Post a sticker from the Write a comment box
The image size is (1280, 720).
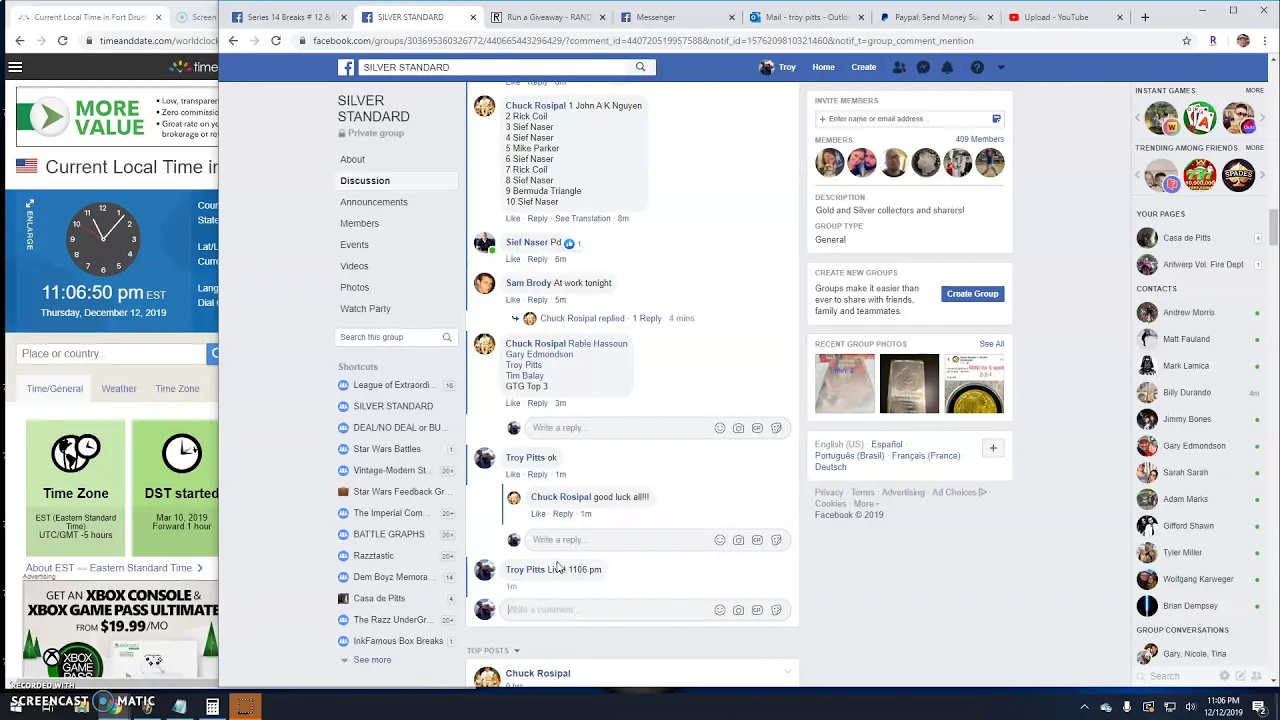776,610
